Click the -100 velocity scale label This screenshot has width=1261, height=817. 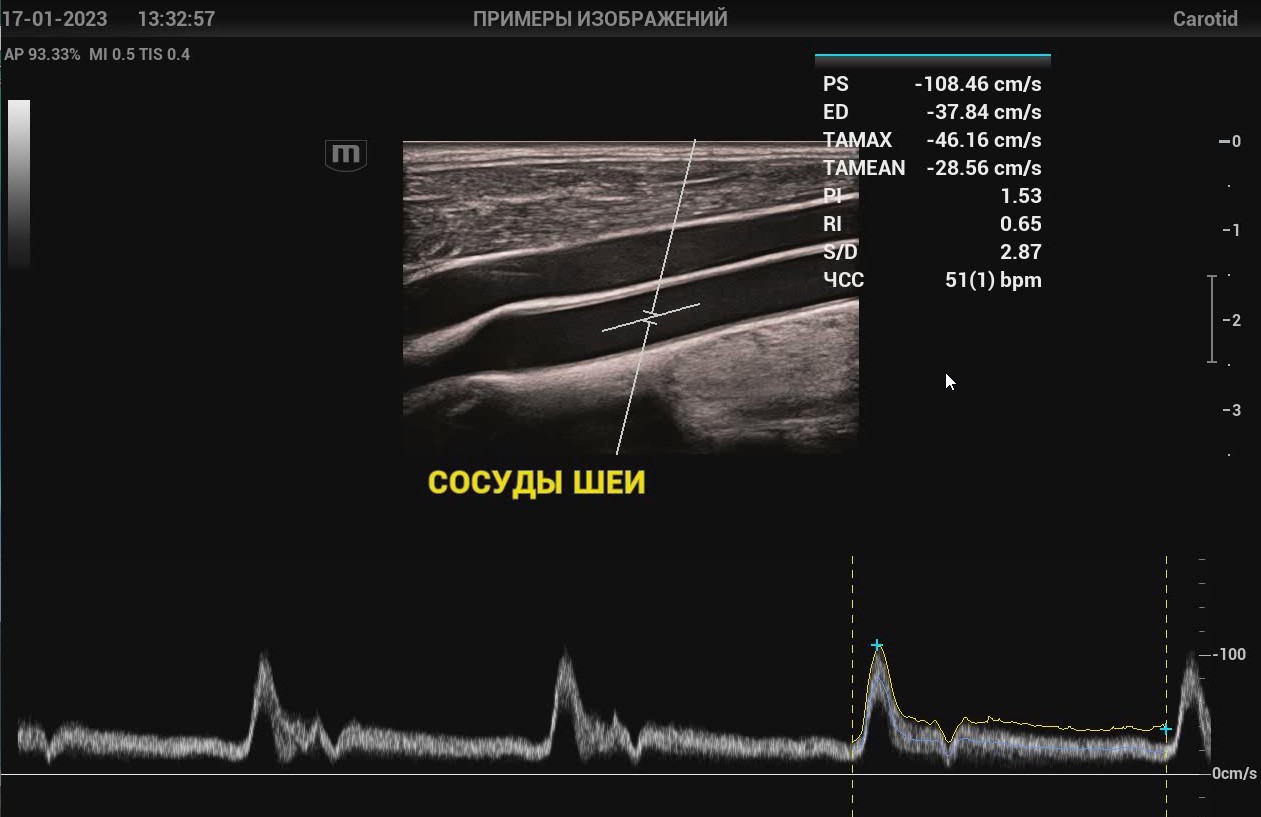[x=1230, y=654]
